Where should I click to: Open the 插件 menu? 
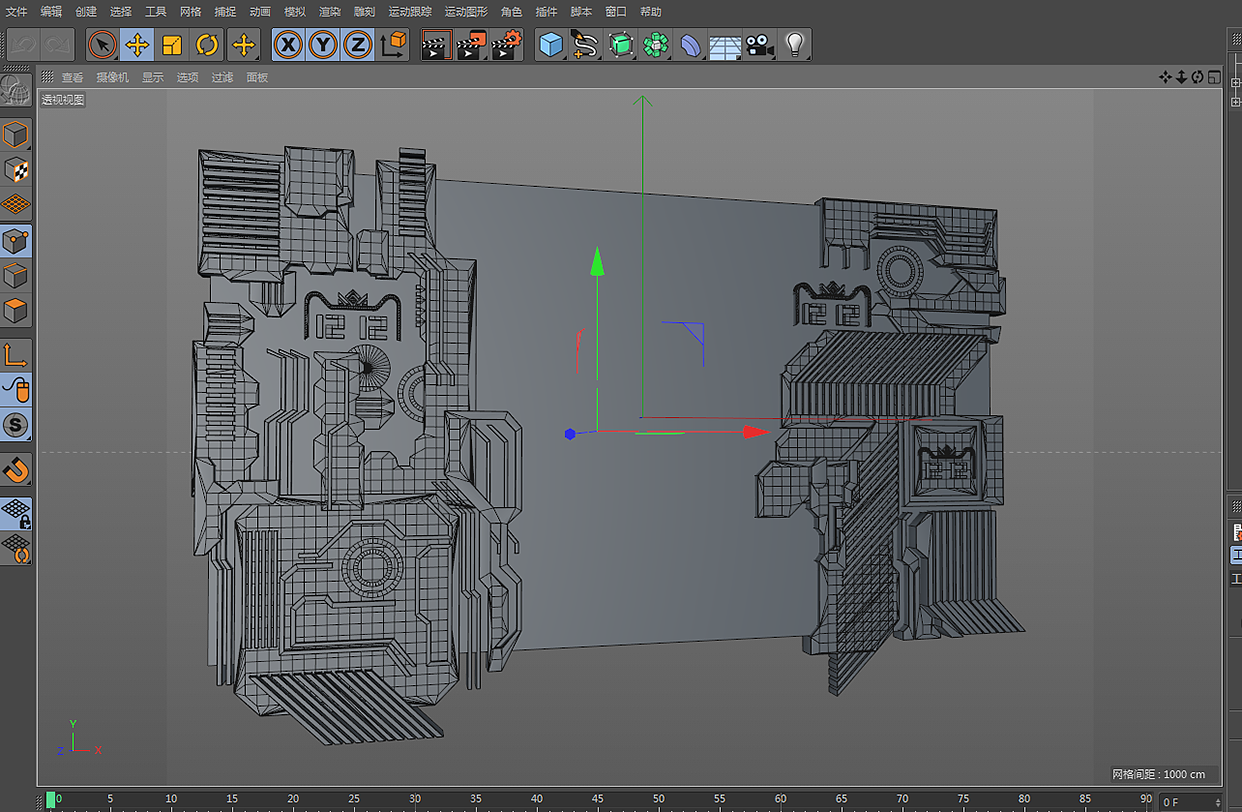point(546,12)
